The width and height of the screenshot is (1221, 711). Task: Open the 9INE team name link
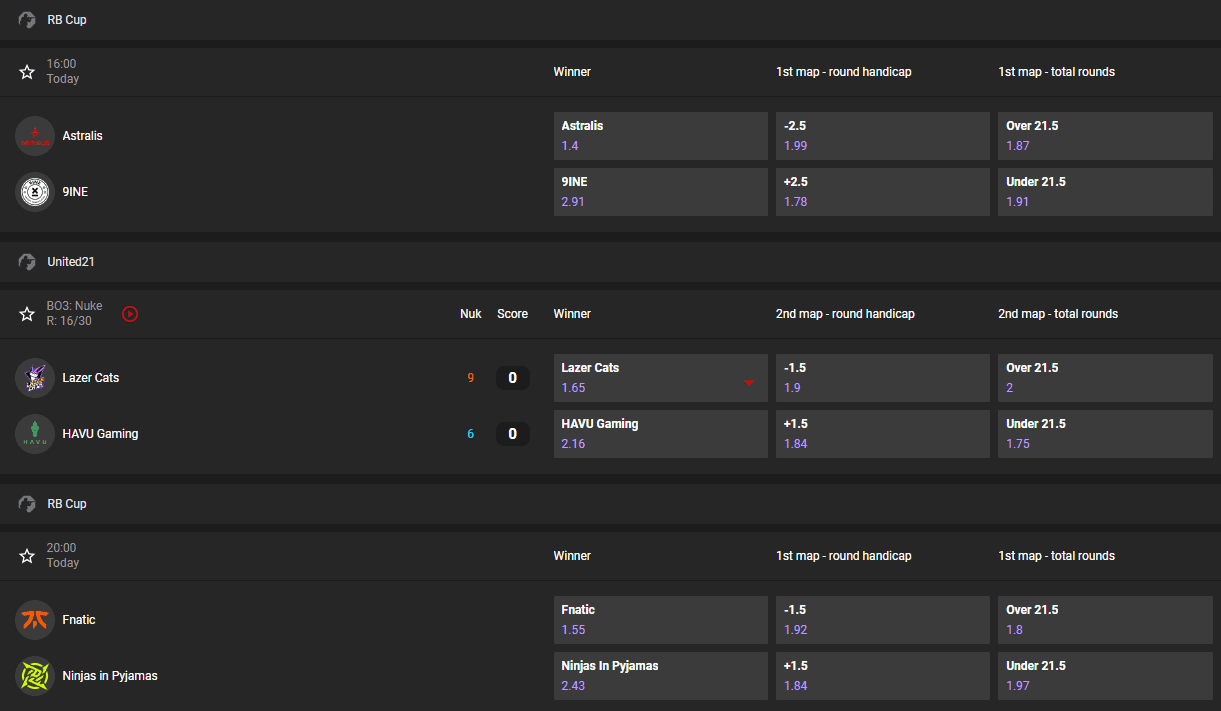pyautogui.click(x=75, y=192)
